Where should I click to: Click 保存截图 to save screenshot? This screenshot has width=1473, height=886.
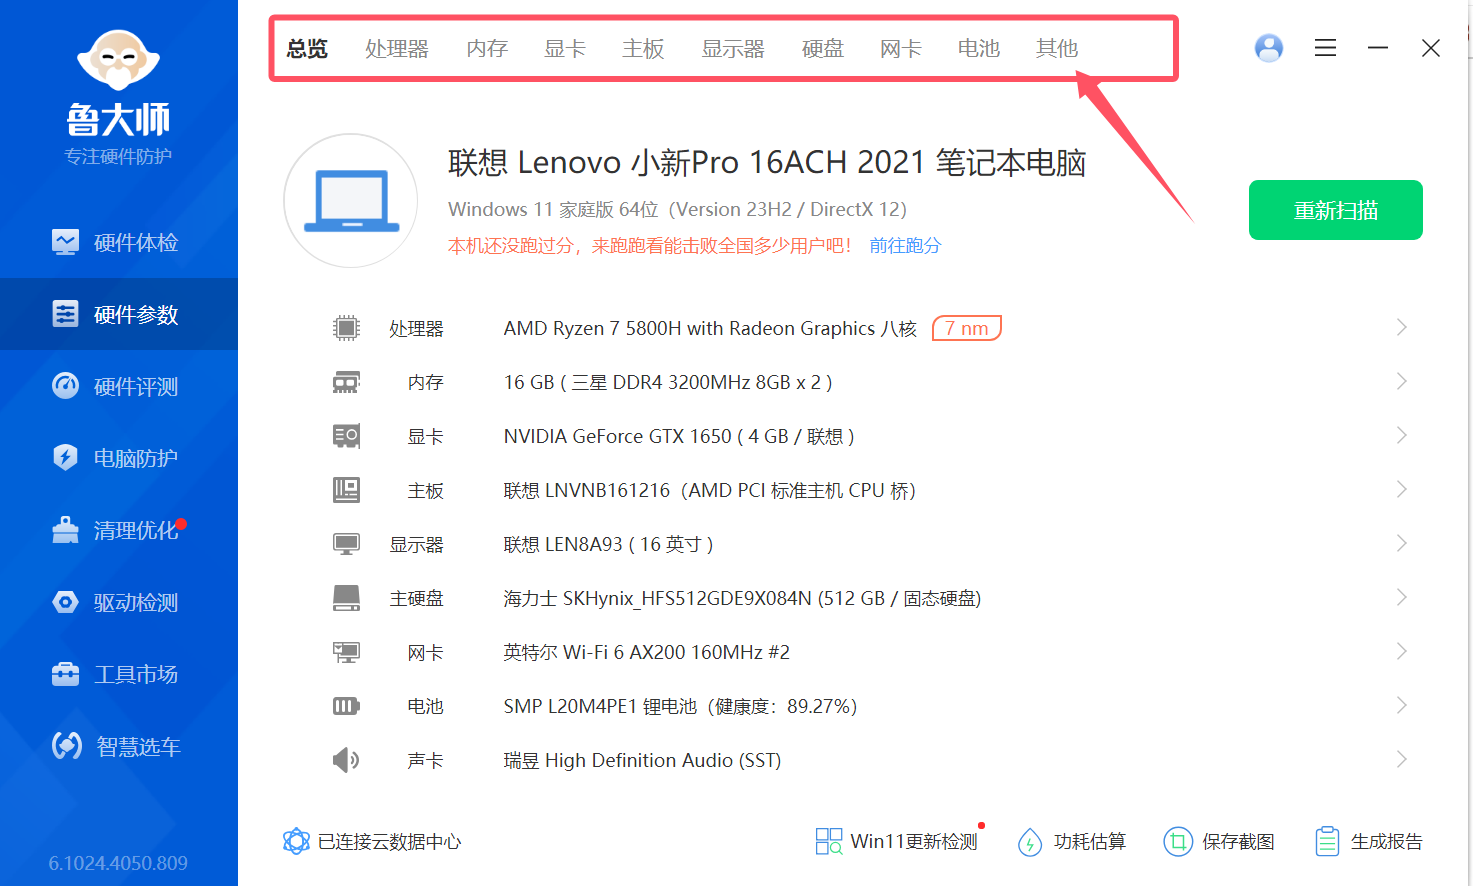[1219, 841]
